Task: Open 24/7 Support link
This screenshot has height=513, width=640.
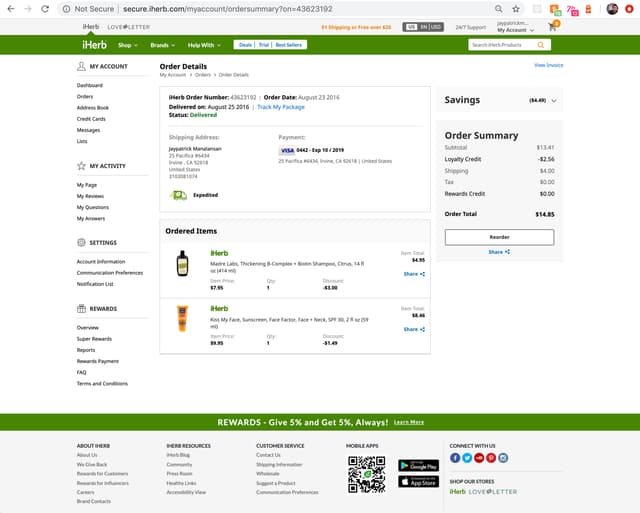Action: (x=471, y=27)
